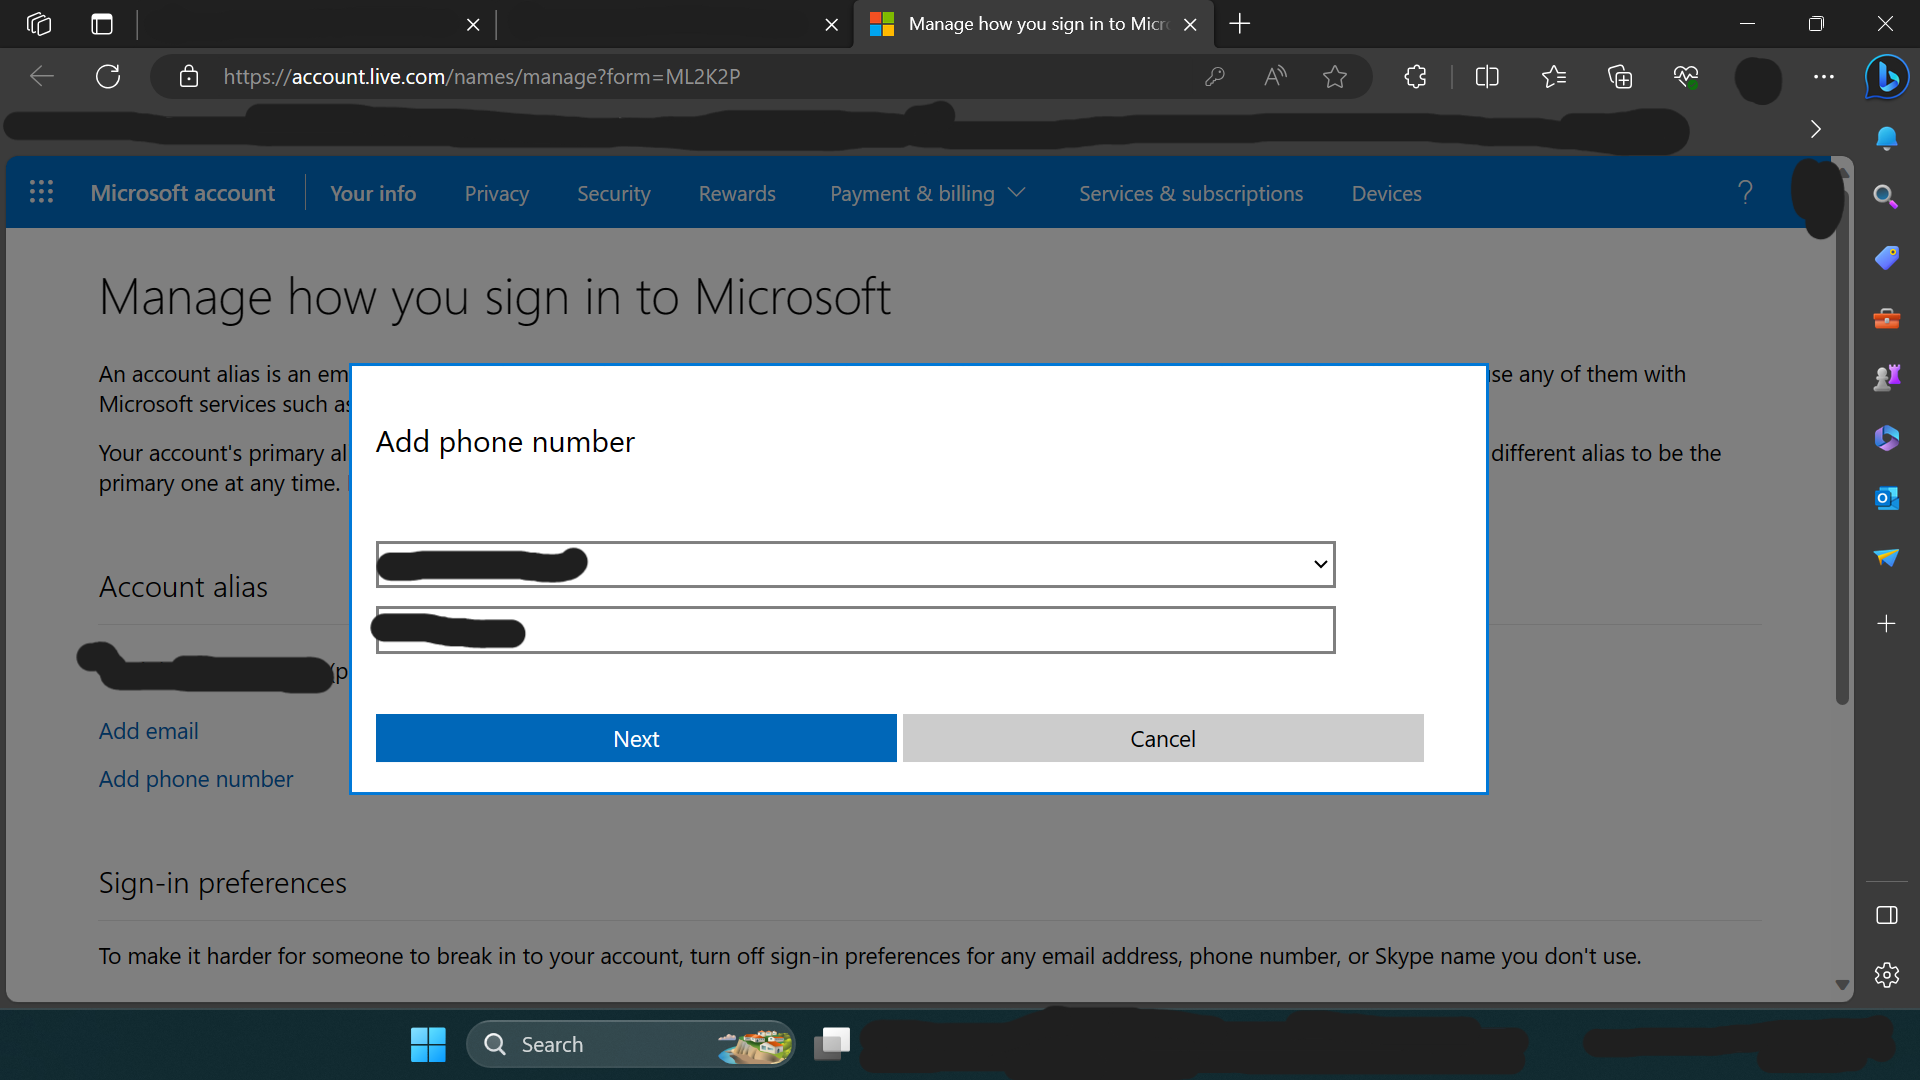
Task: Open the Edge profile avatar icon
Action: pyautogui.click(x=1759, y=76)
